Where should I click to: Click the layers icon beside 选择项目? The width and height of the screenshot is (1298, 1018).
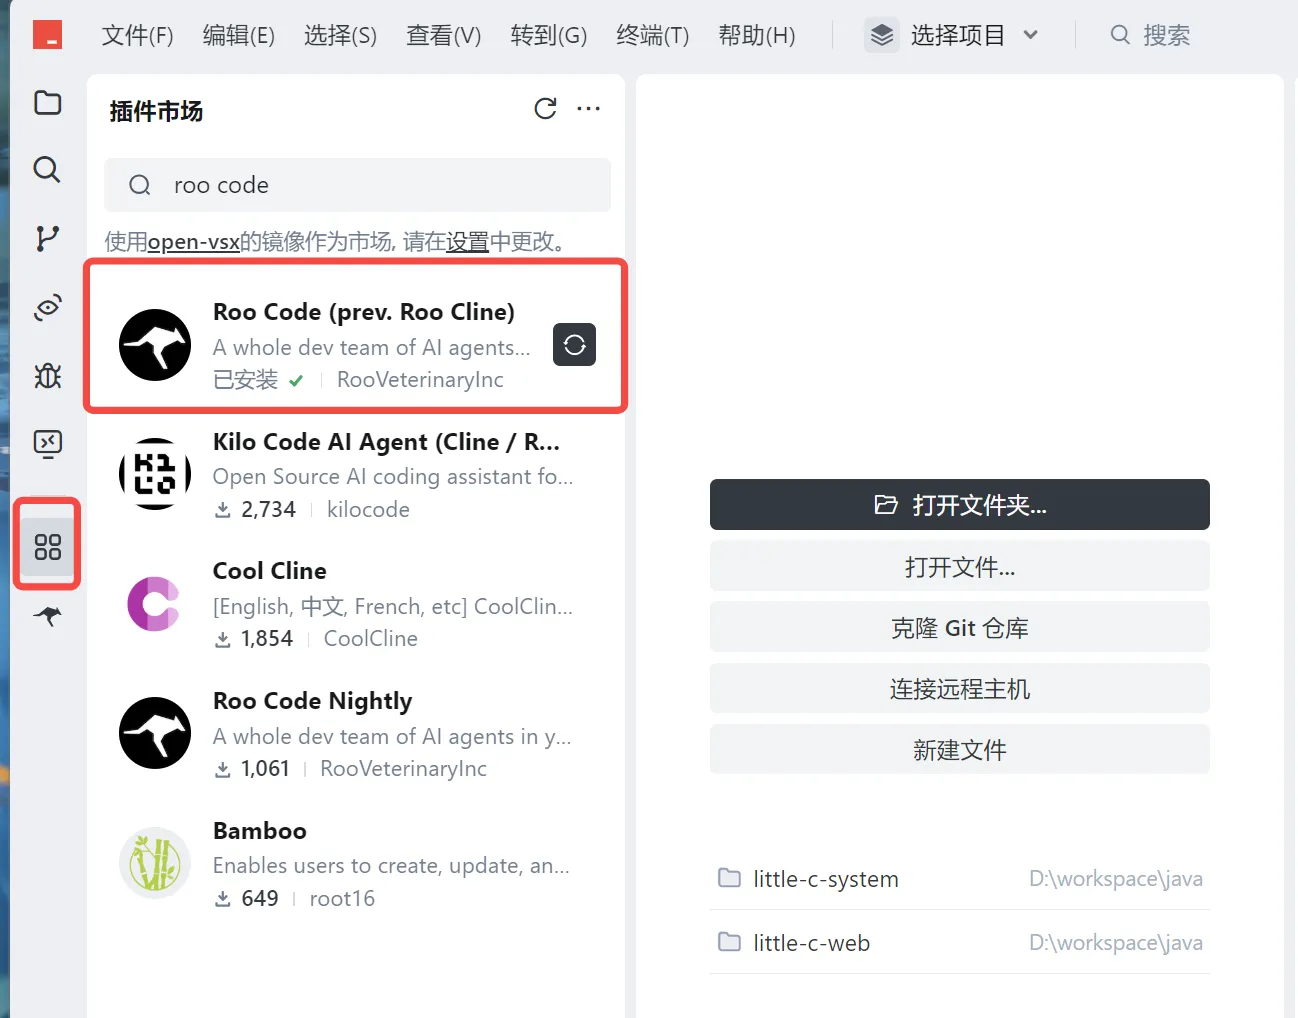coord(882,35)
